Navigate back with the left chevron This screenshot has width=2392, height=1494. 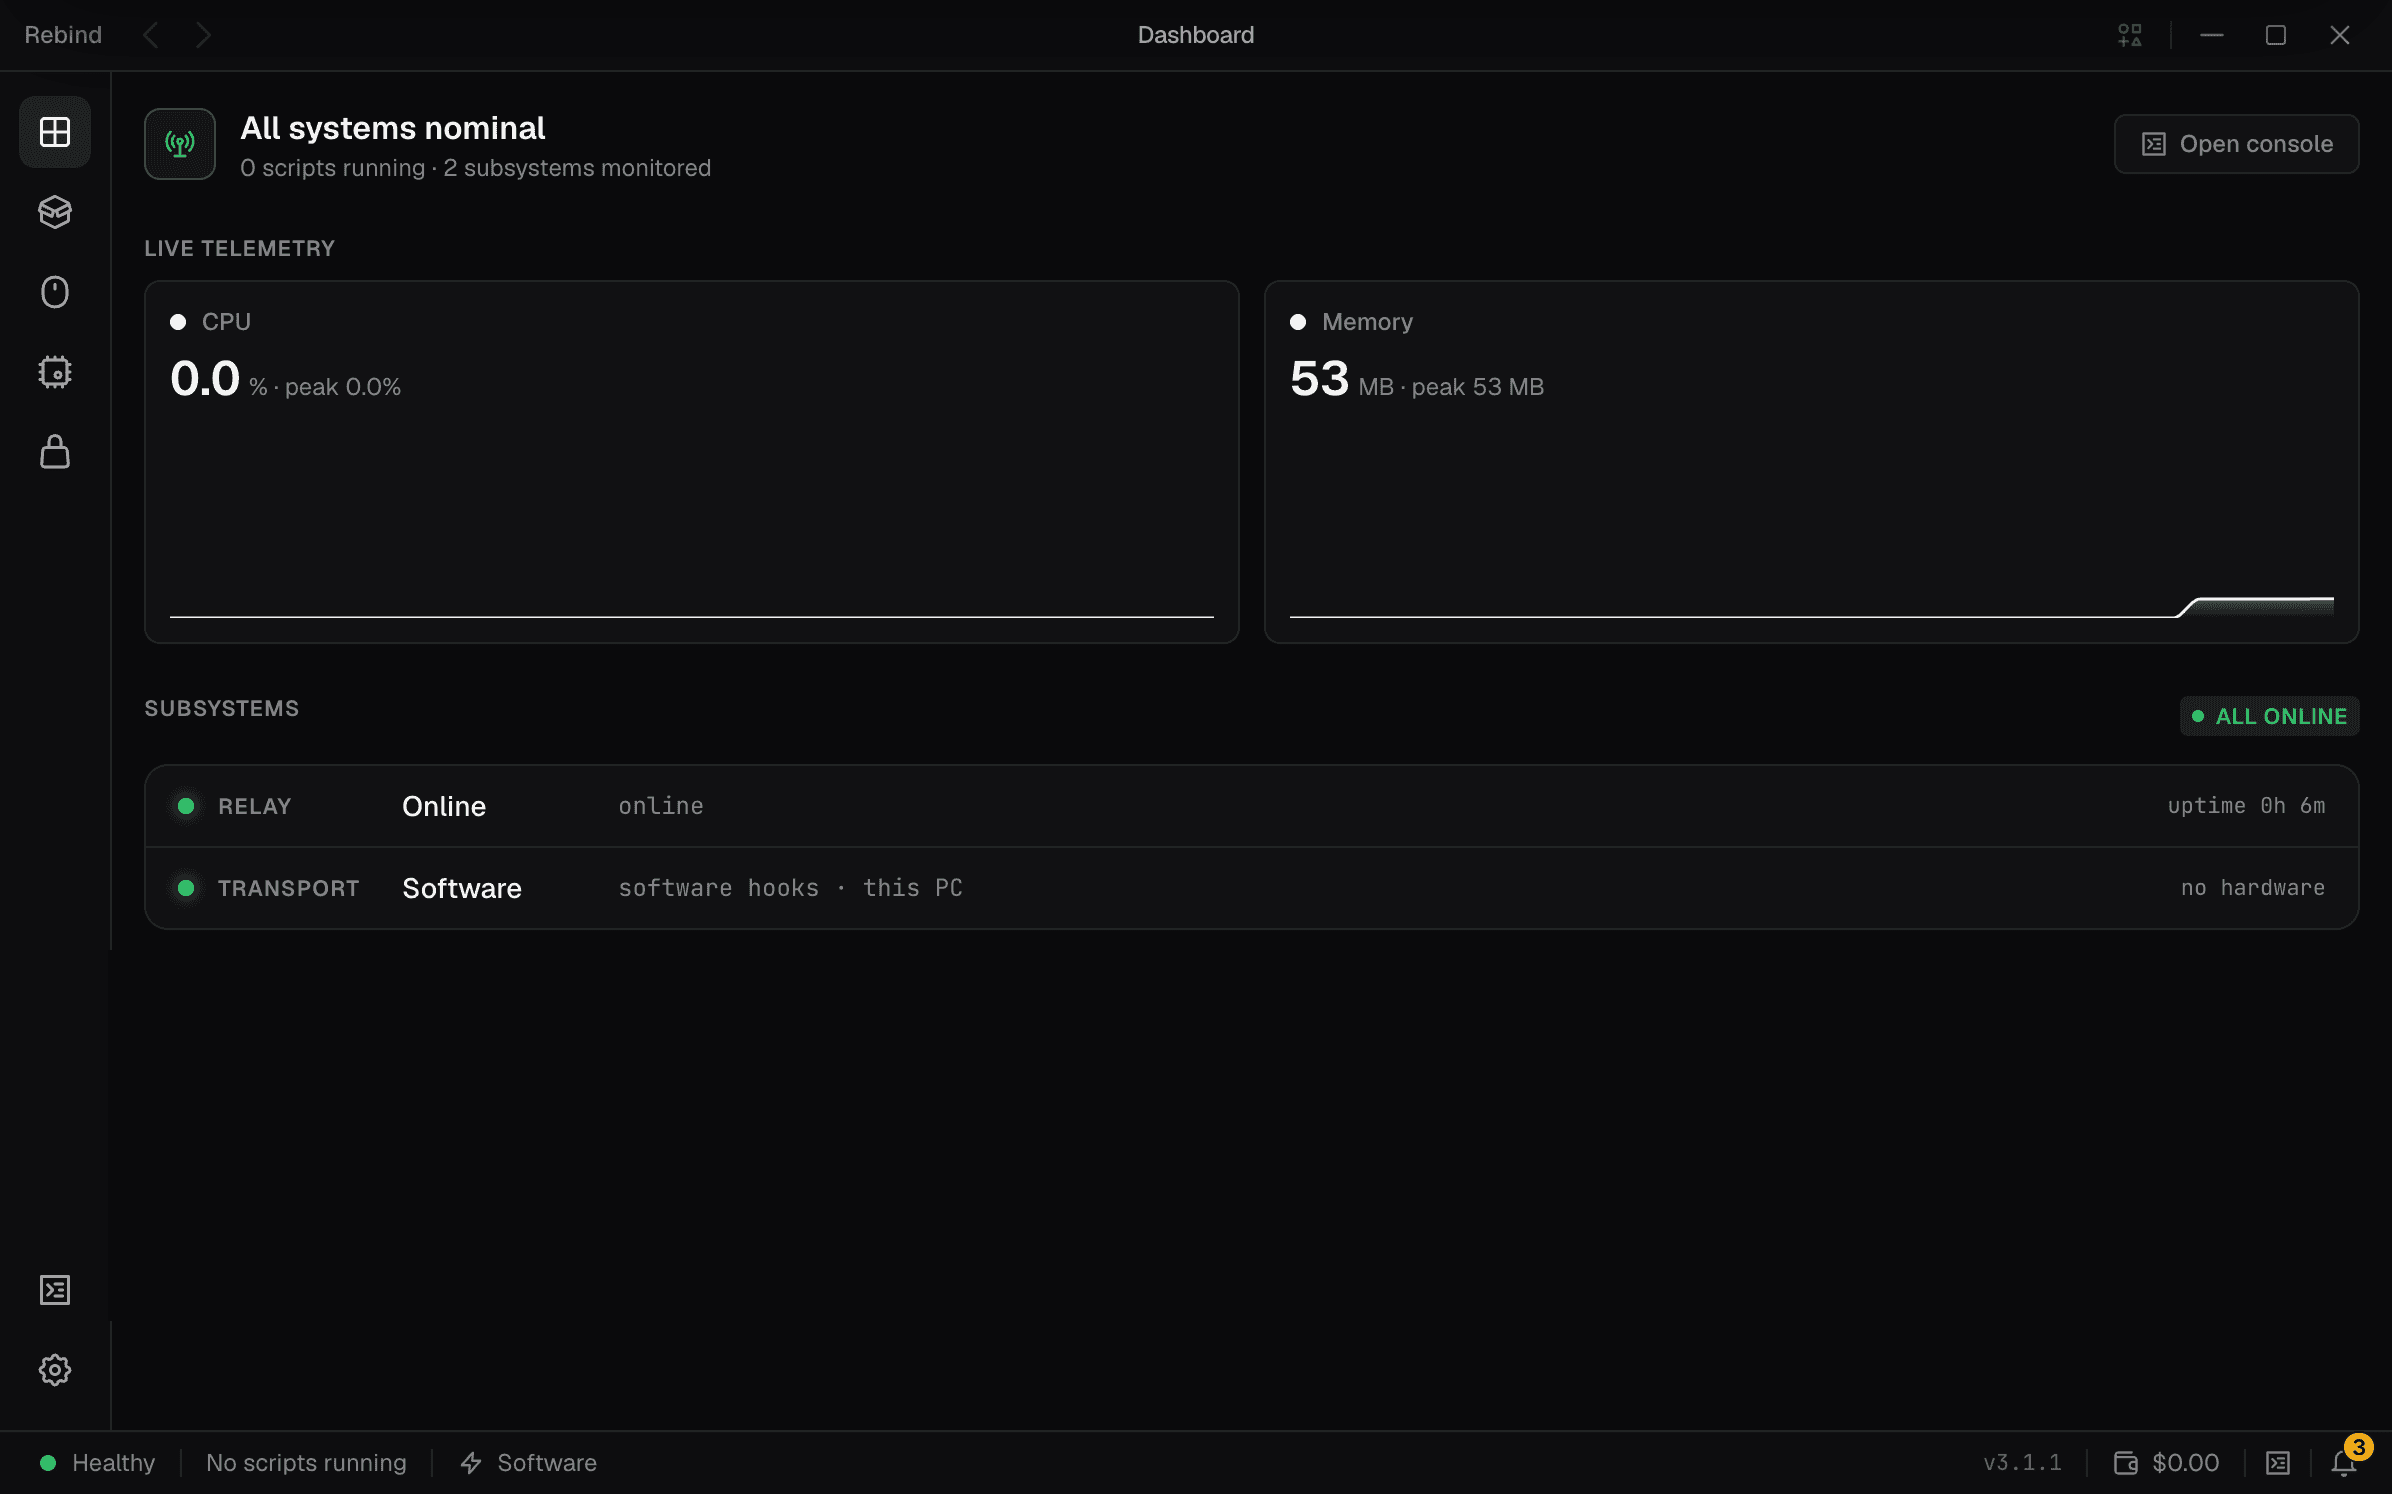click(x=151, y=35)
